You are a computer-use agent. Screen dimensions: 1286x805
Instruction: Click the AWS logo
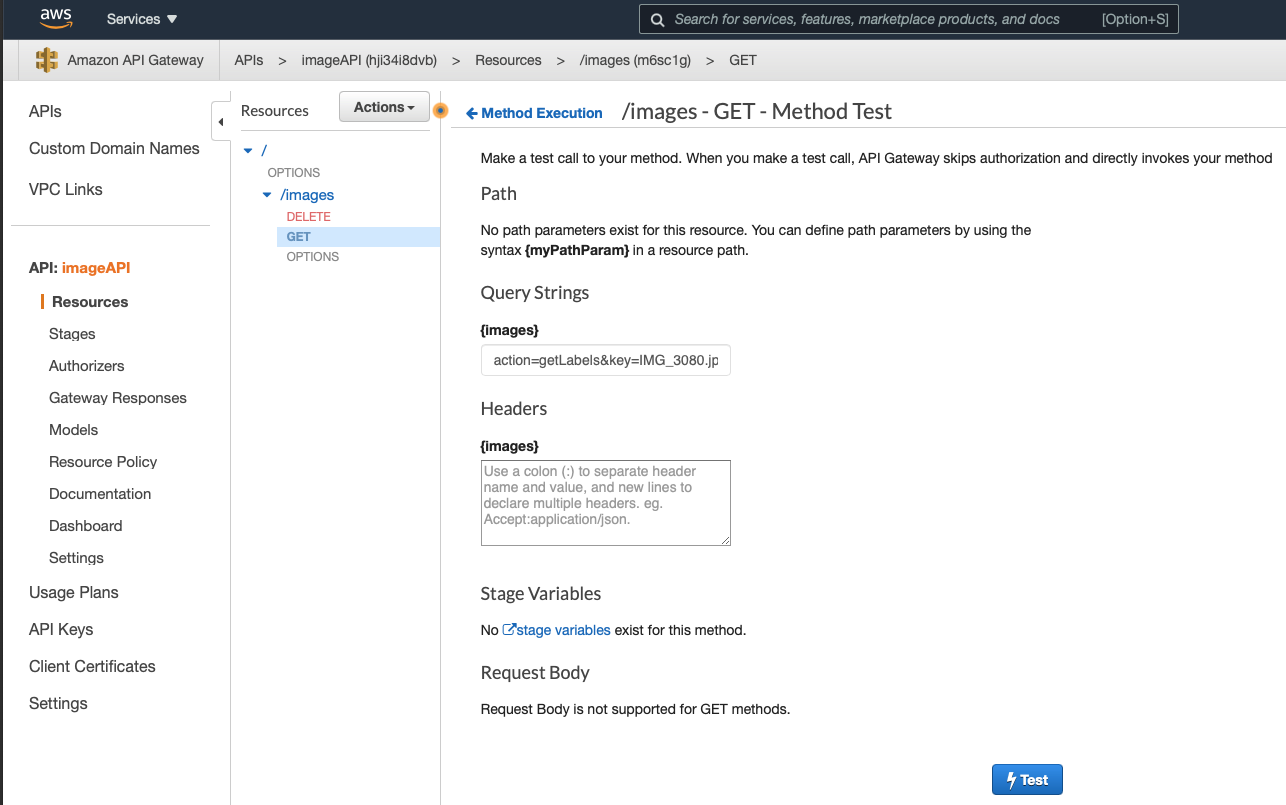57,18
